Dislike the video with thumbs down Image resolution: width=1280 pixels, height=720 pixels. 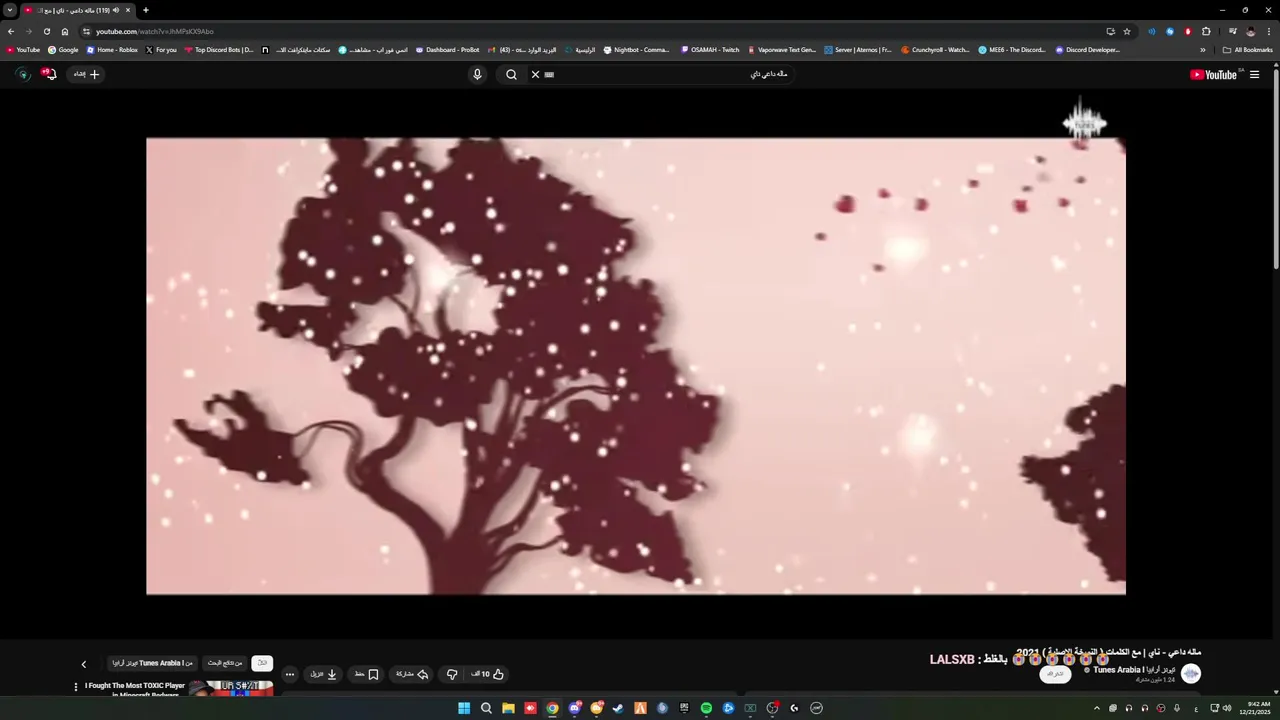click(x=452, y=674)
